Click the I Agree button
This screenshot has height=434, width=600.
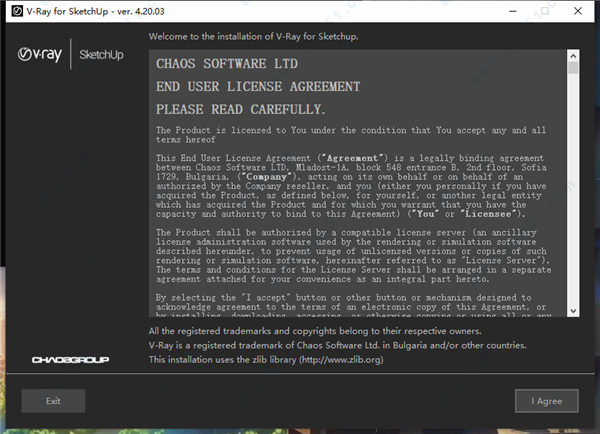click(x=546, y=400)
